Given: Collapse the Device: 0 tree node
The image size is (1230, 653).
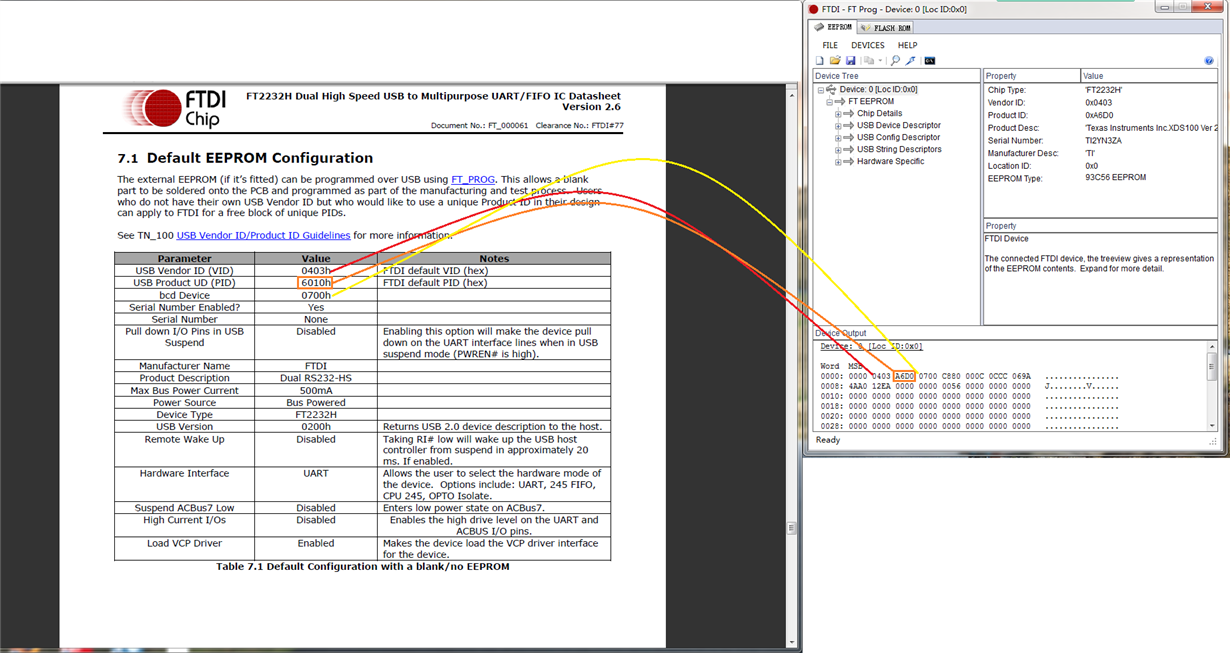Looking at the screenshot, I should (x=821, y=90).
